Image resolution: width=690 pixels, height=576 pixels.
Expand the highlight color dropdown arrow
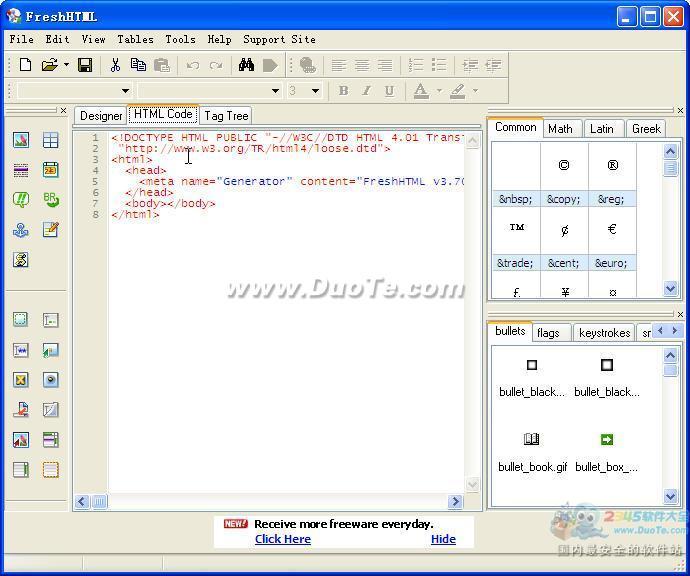475,91
